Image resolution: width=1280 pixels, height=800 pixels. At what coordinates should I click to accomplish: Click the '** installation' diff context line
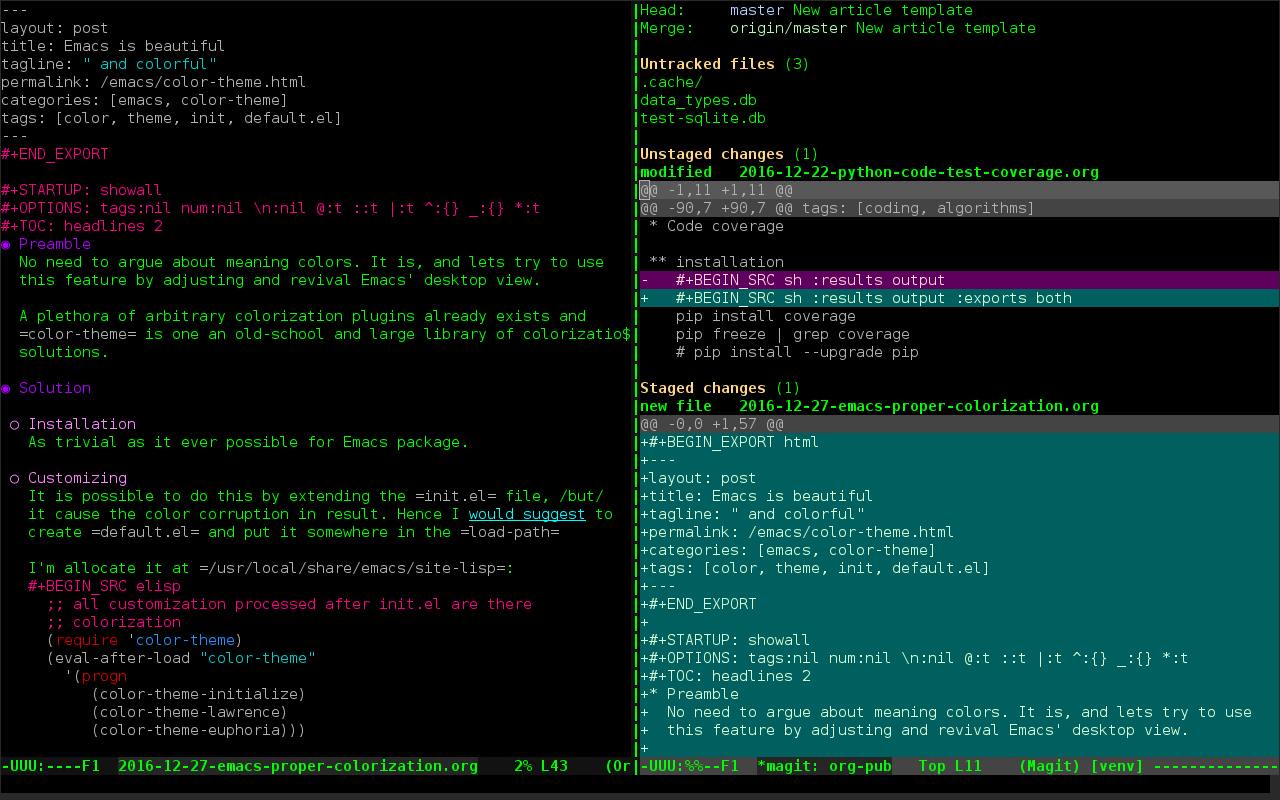(716, 262)
